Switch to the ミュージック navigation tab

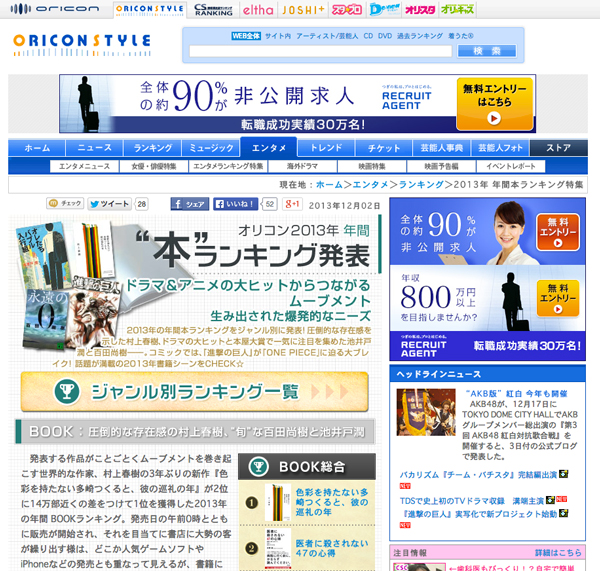pos(212,148)
